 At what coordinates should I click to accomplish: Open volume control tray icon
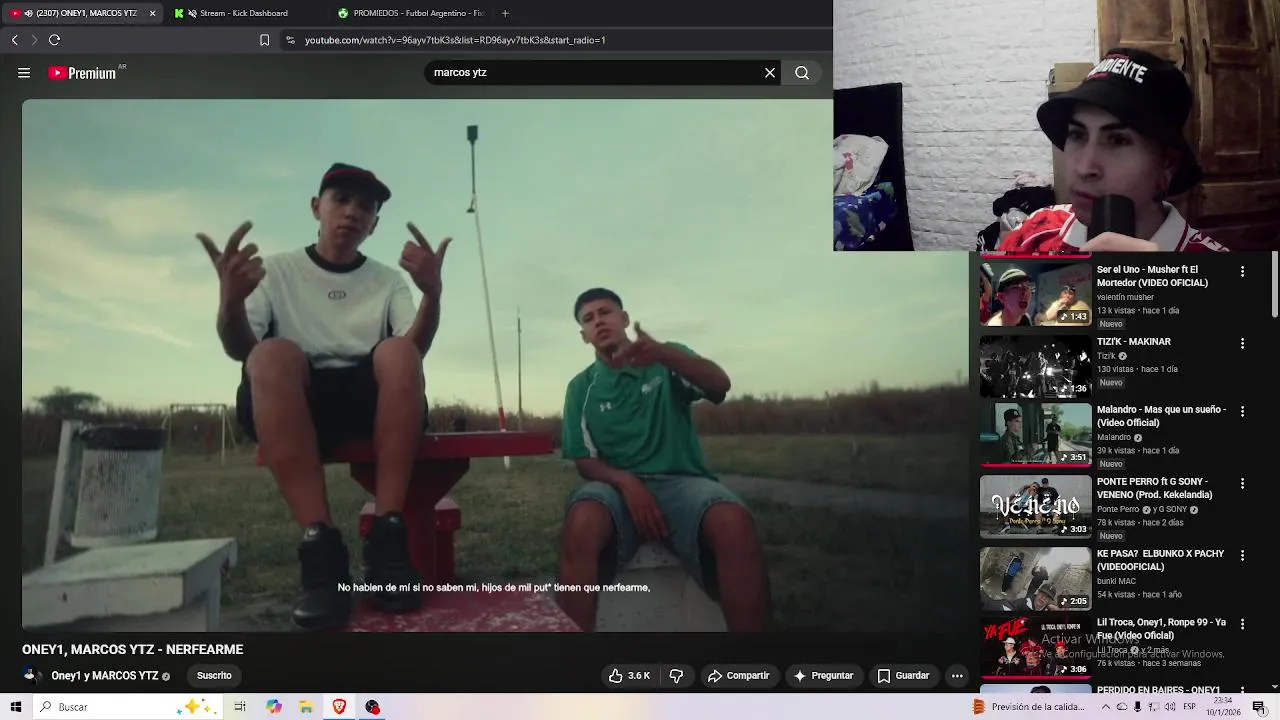(x=1170, y=707)
